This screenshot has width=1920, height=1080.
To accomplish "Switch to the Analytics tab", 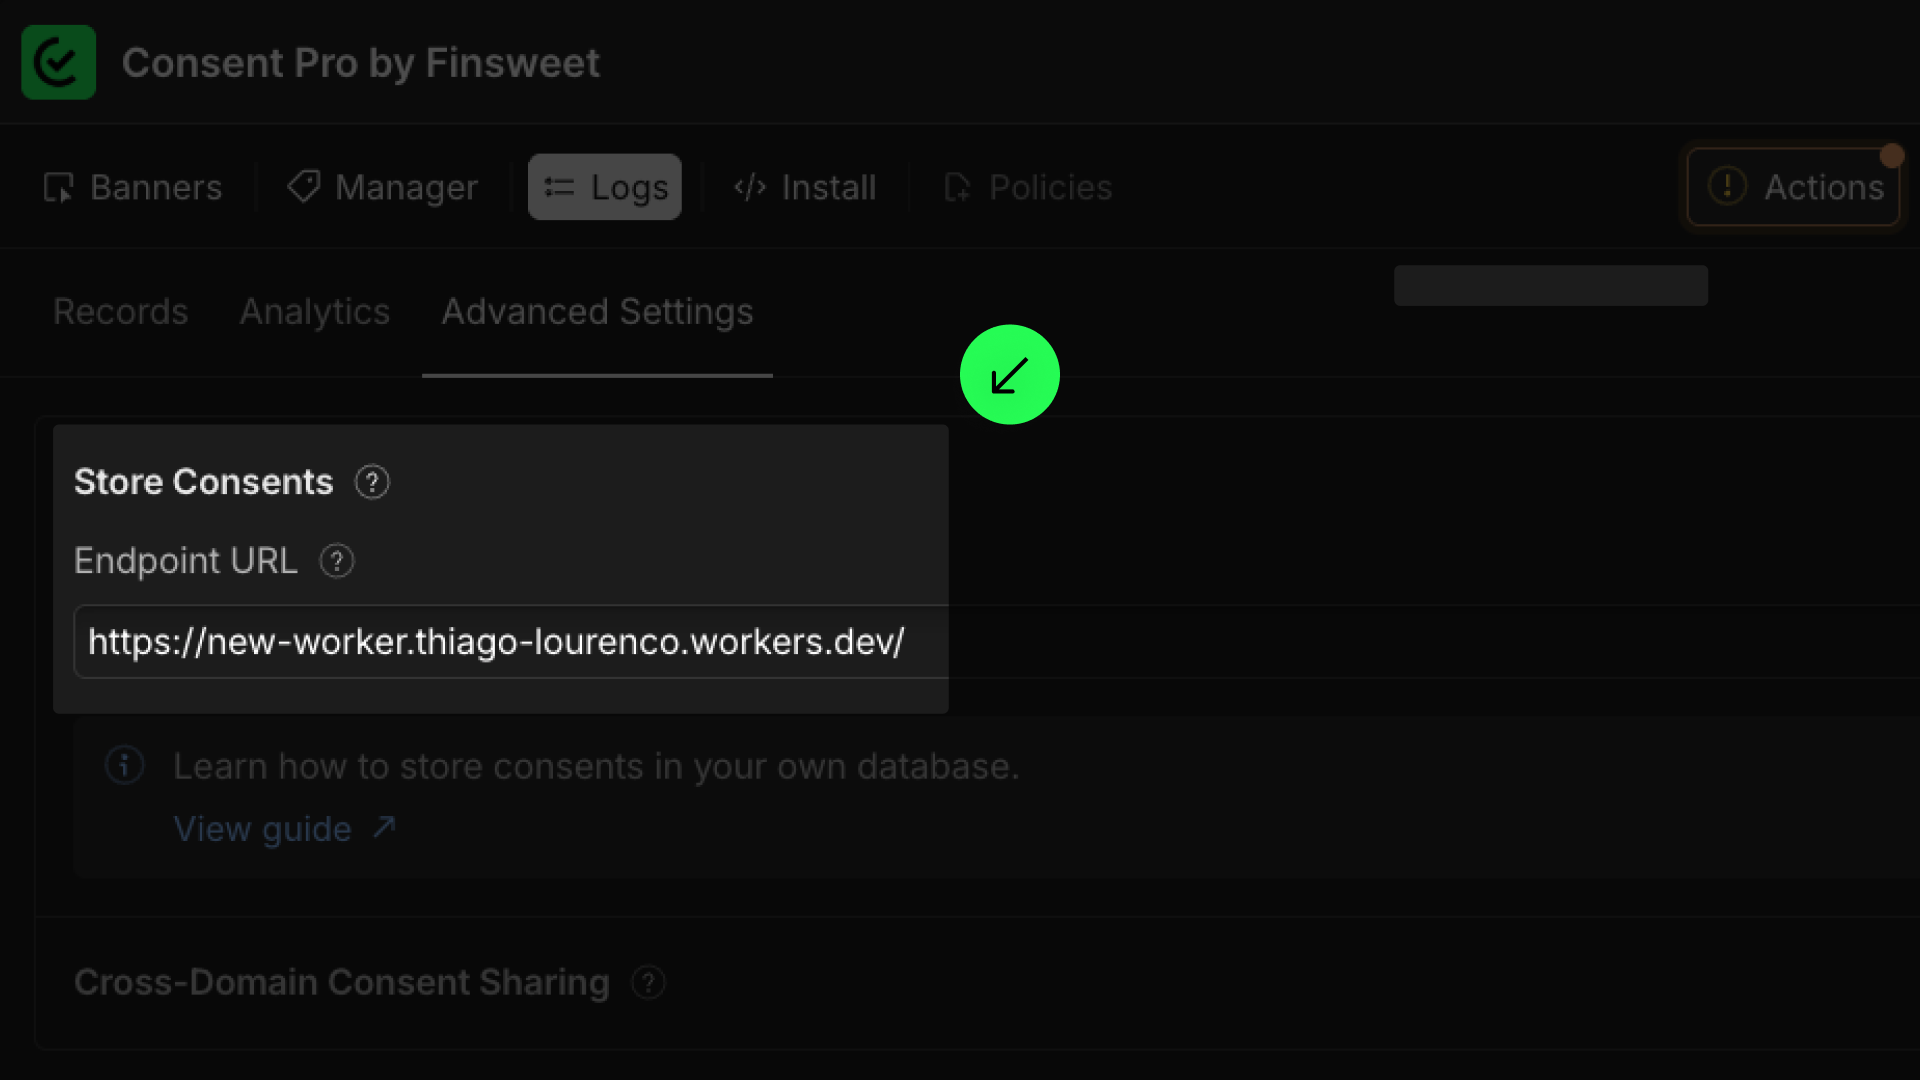I will [x=315, y=312].
